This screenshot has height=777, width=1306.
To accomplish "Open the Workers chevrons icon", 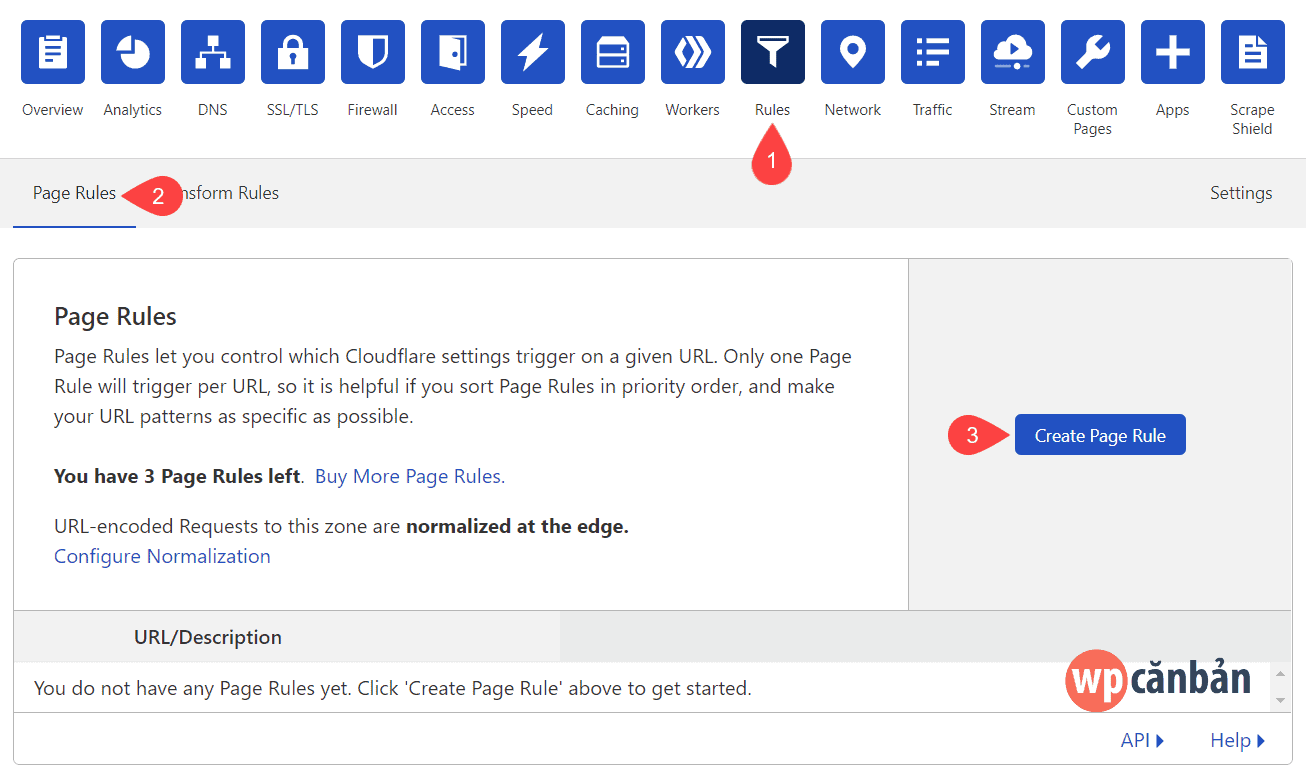I will point(693,52).
